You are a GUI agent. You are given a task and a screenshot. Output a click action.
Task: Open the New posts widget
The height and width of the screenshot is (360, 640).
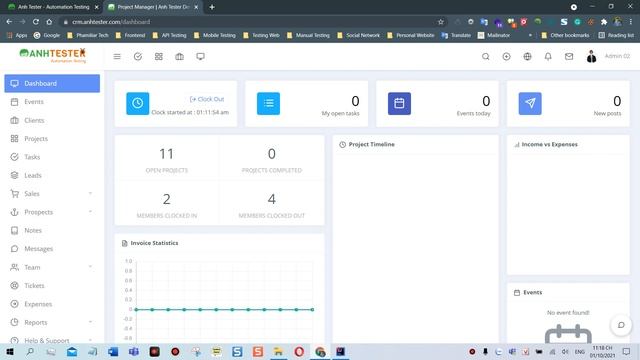(568, 104)
